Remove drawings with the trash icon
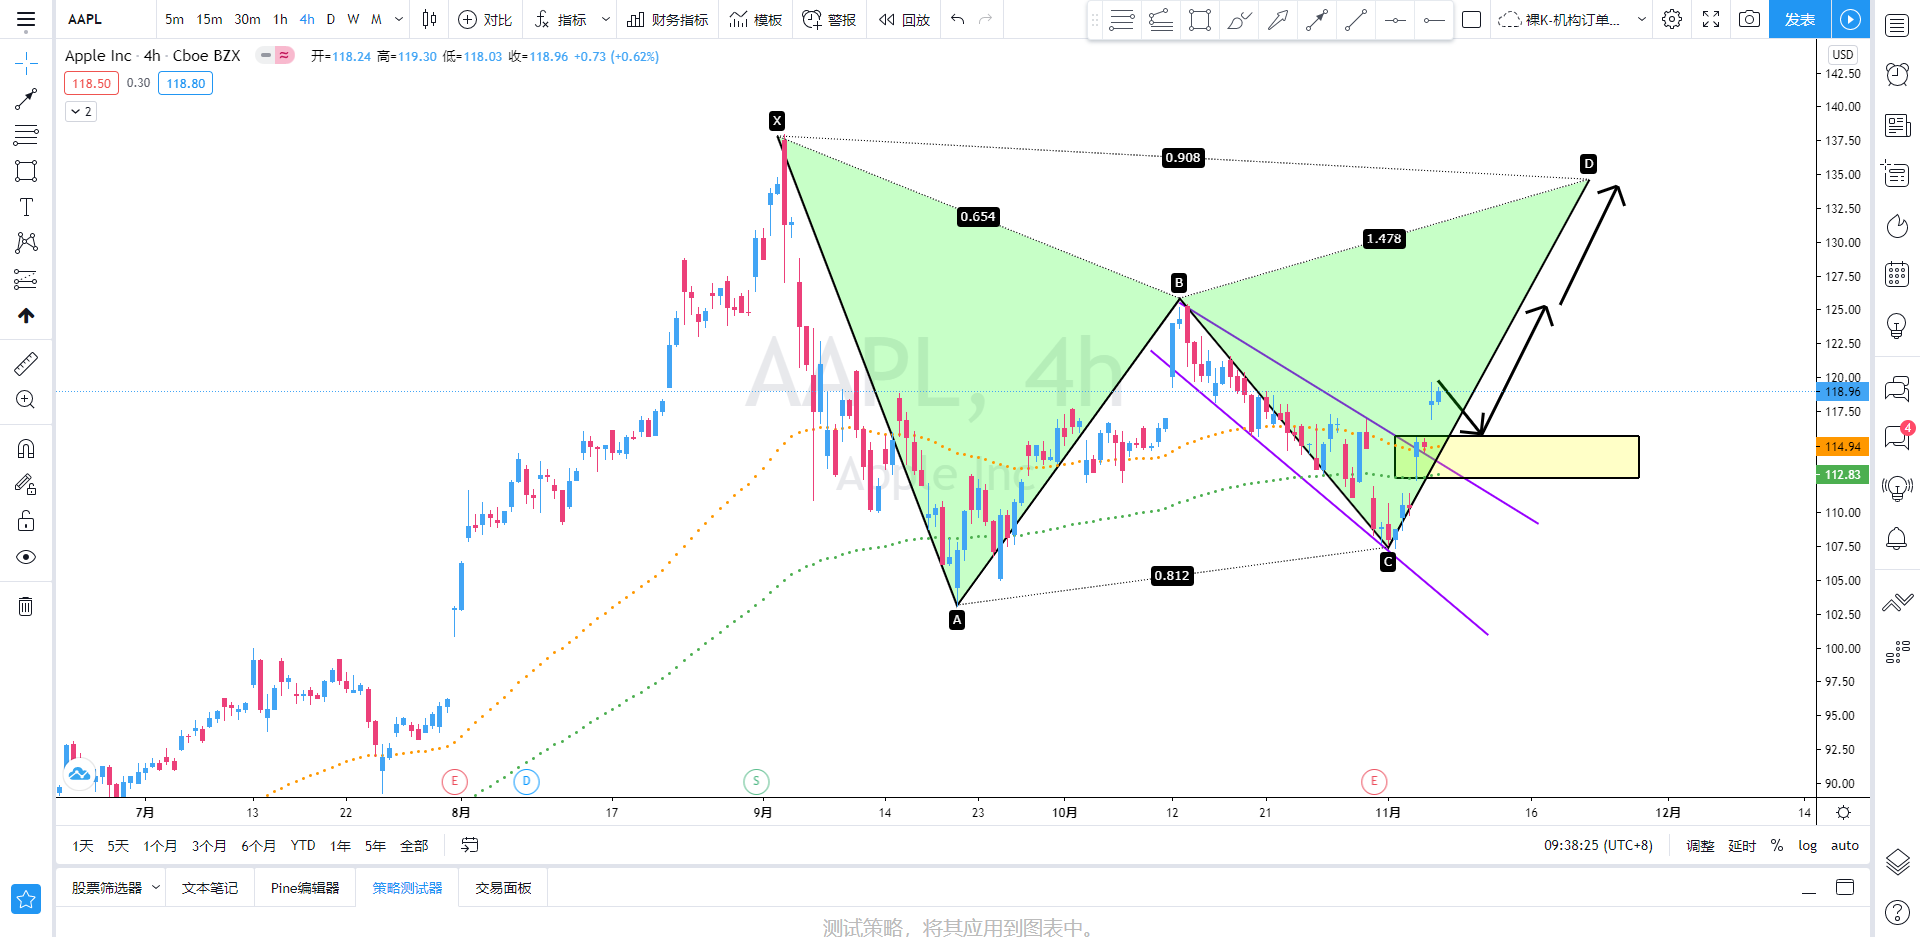This screenshot has height=937, width=1920. point(26,606)
